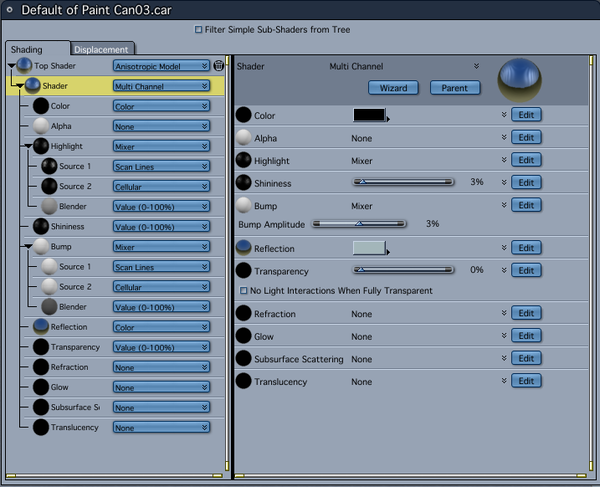Screen dimensions: 600x487
Task: Open double-chevron menu on Reflection row right panel
Action: pyautogui.click(x=504, y=248)
